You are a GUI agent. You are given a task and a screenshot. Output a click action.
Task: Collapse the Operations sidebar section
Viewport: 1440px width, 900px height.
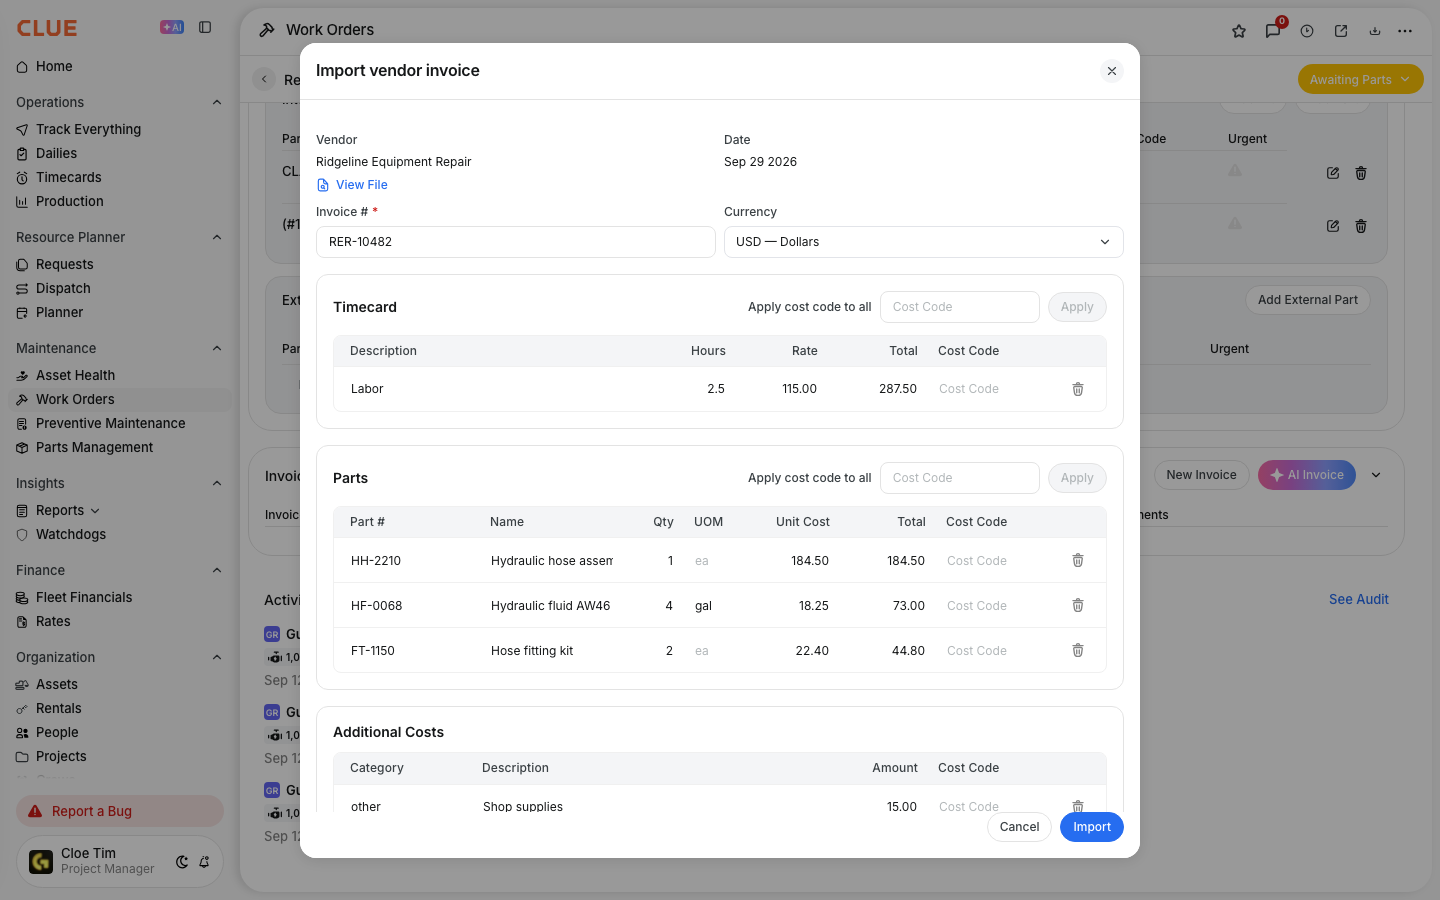[x=217, y=102]
